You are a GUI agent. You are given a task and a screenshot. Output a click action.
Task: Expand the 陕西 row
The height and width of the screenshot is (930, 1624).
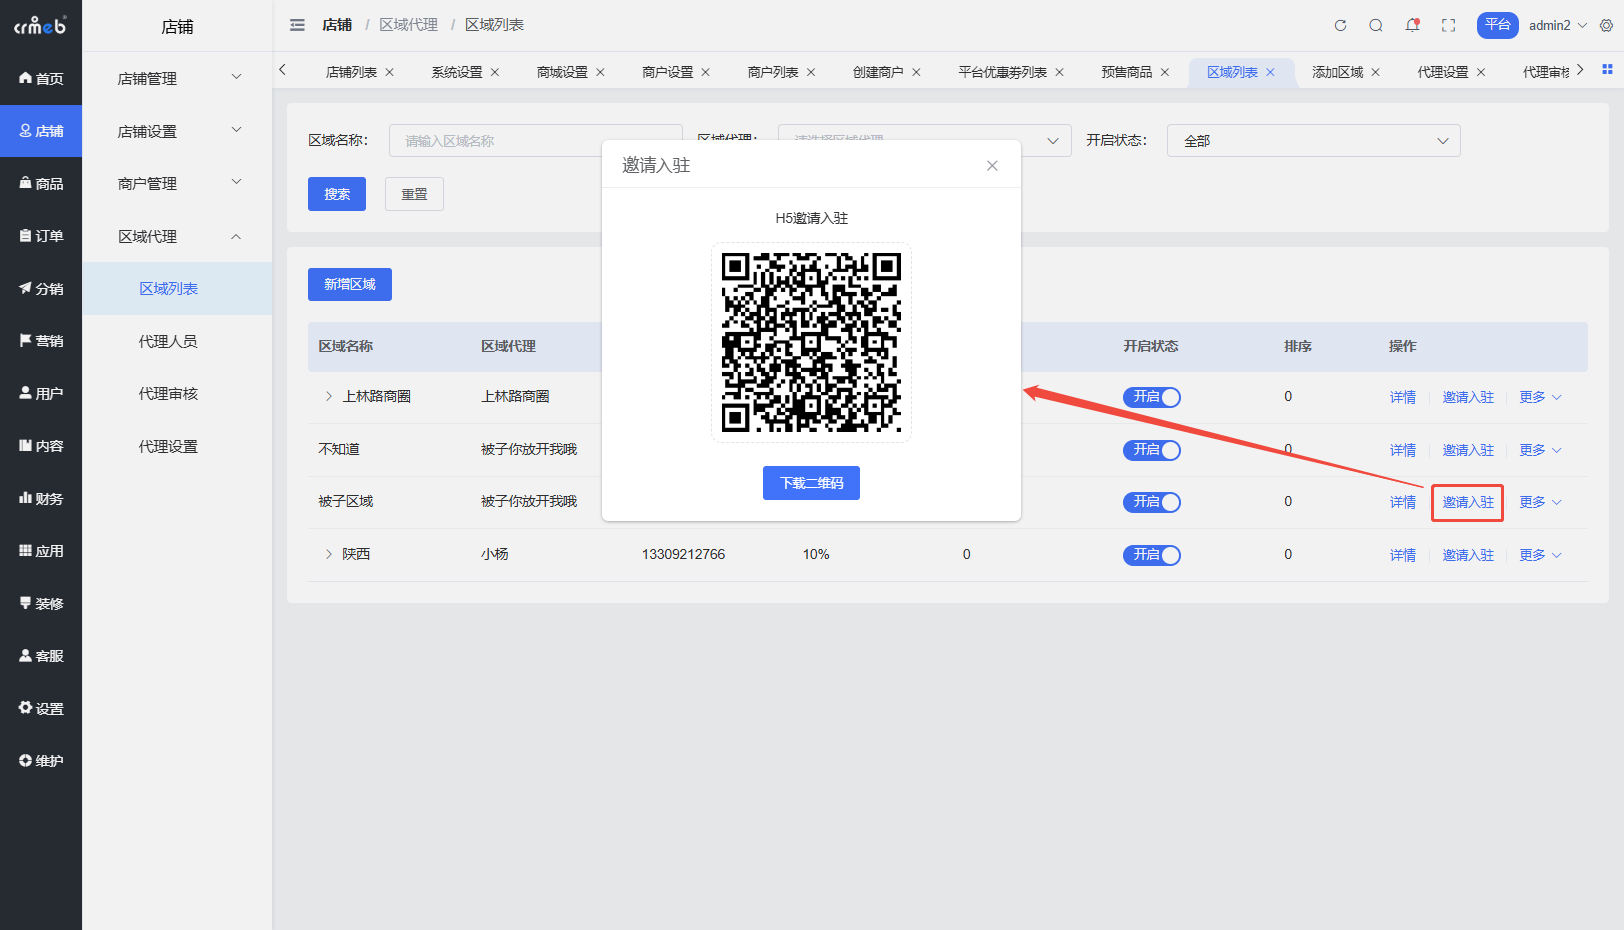tap(328, 554)
